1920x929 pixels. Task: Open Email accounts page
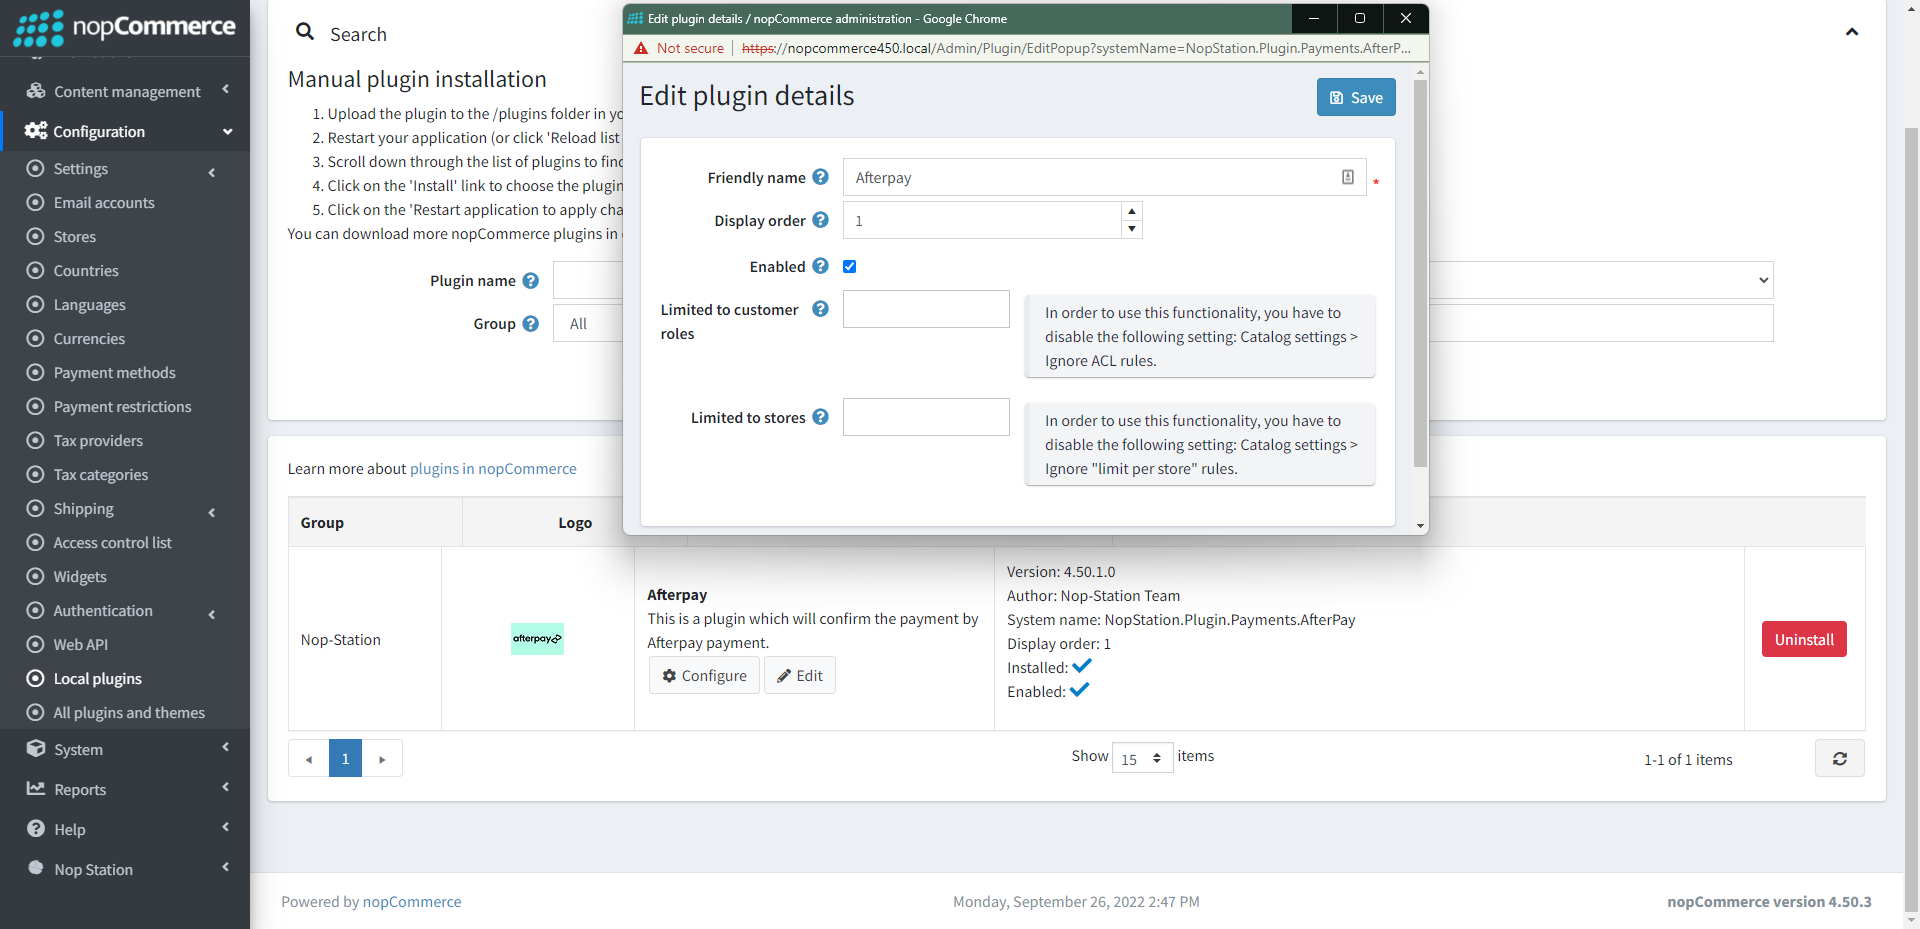pyautogui.click(x=104, y=203)
